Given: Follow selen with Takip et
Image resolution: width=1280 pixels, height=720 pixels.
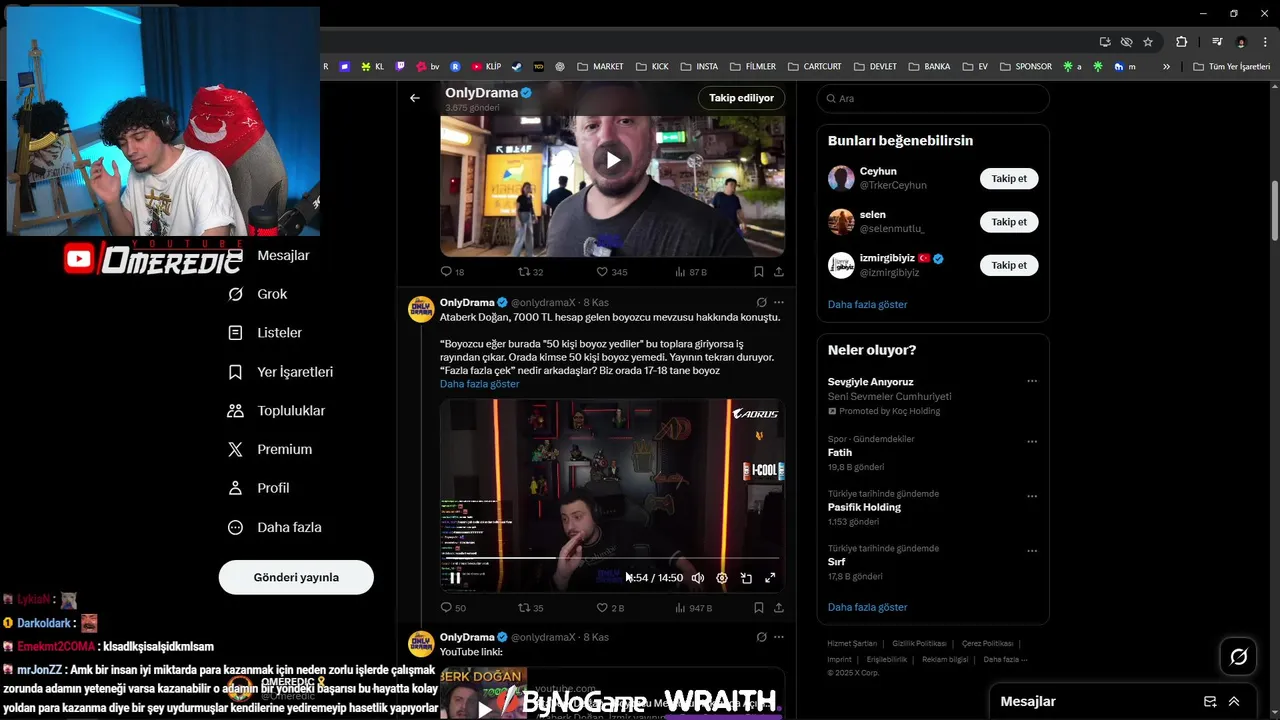Looking at the screenshot, I should [1009, 222].
